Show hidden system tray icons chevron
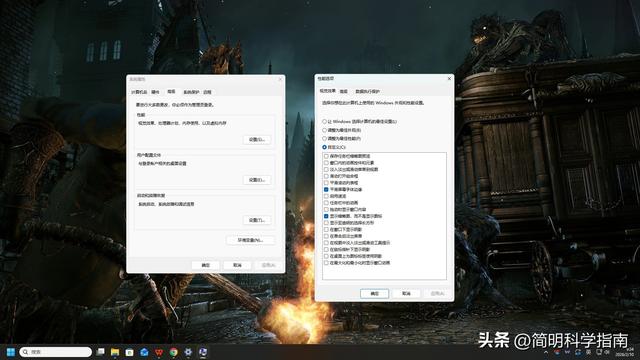 click(546, 352)
